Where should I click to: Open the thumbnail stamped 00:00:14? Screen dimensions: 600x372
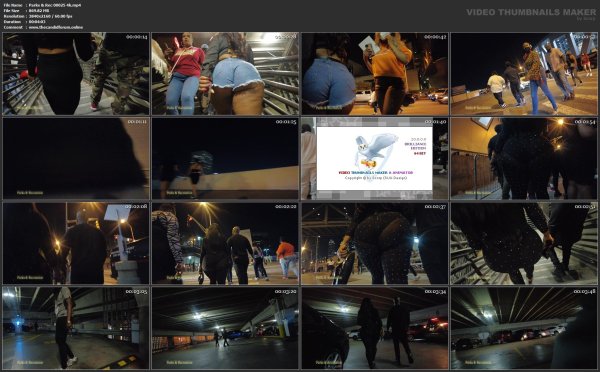pos(76,74)
